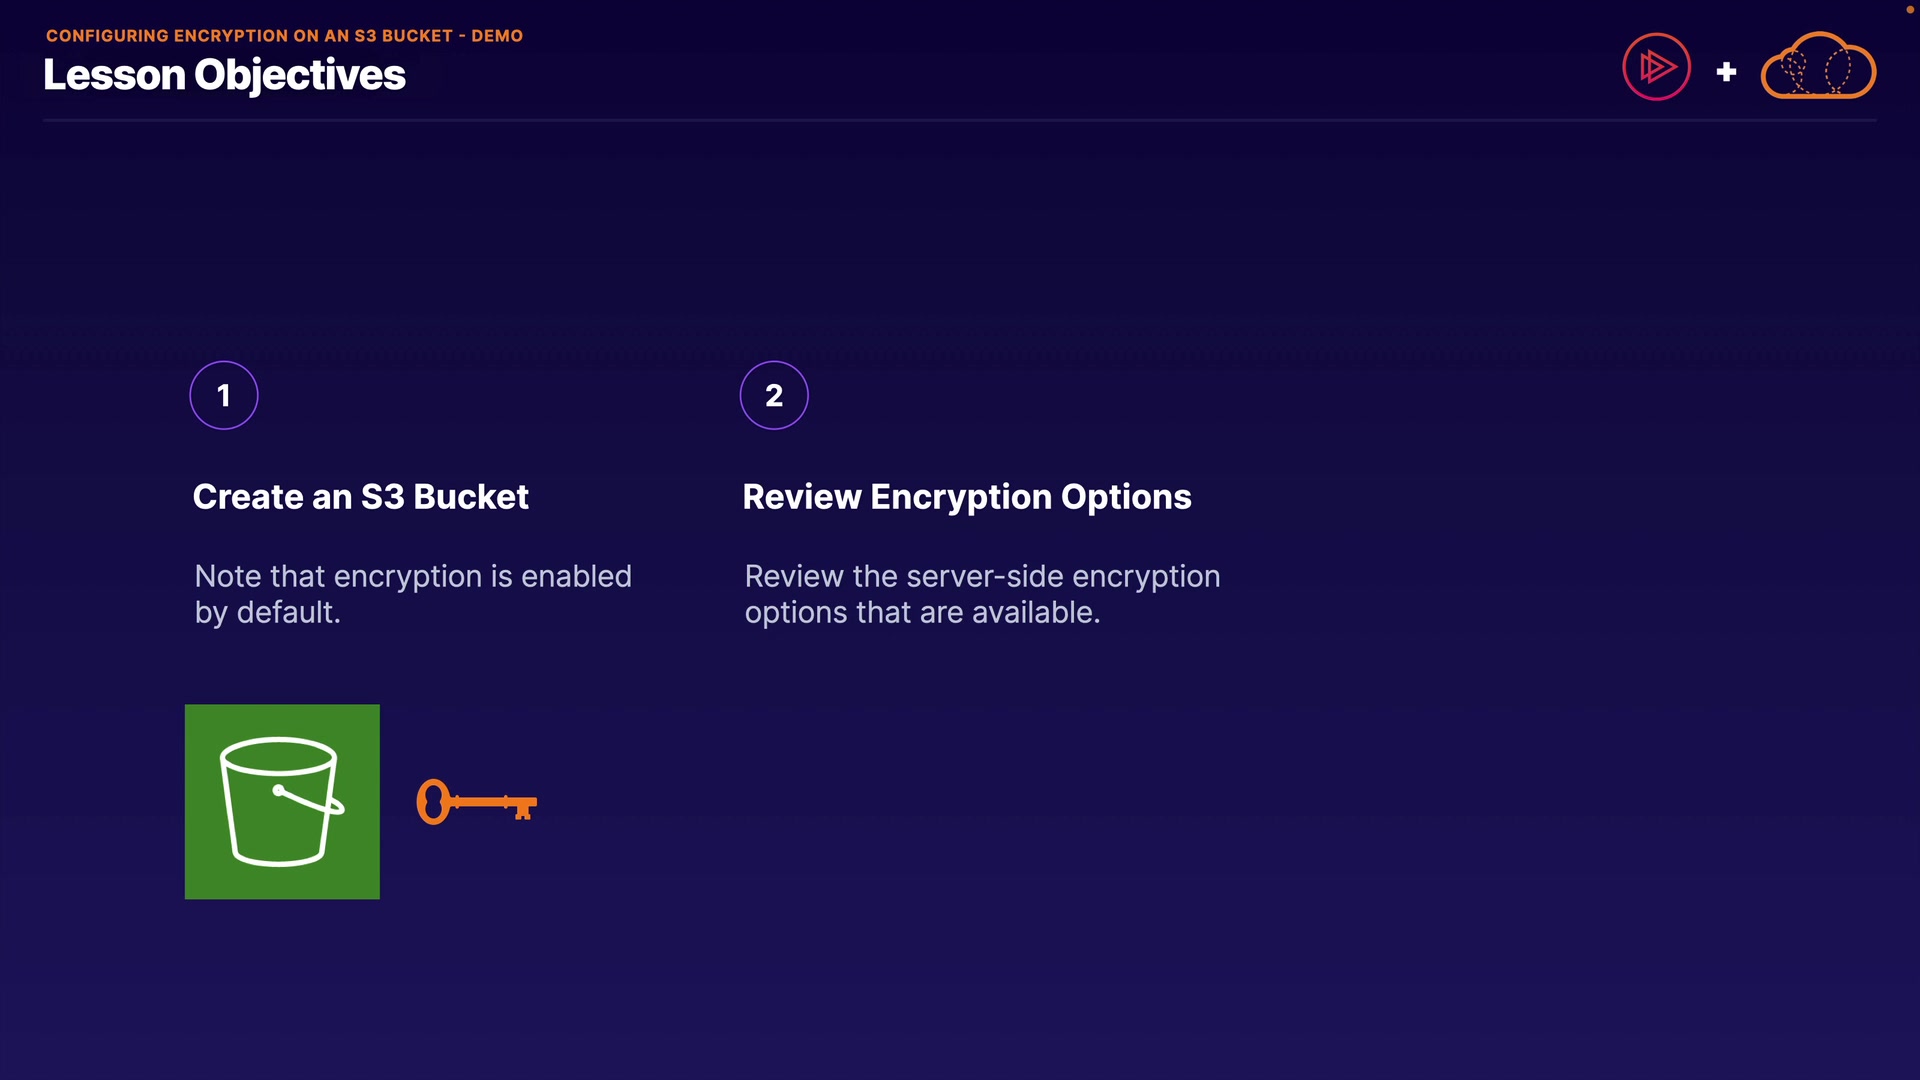Click the small orange dot in the corner
This screenshot has width=1920, height=1080.
[1909, 9]
